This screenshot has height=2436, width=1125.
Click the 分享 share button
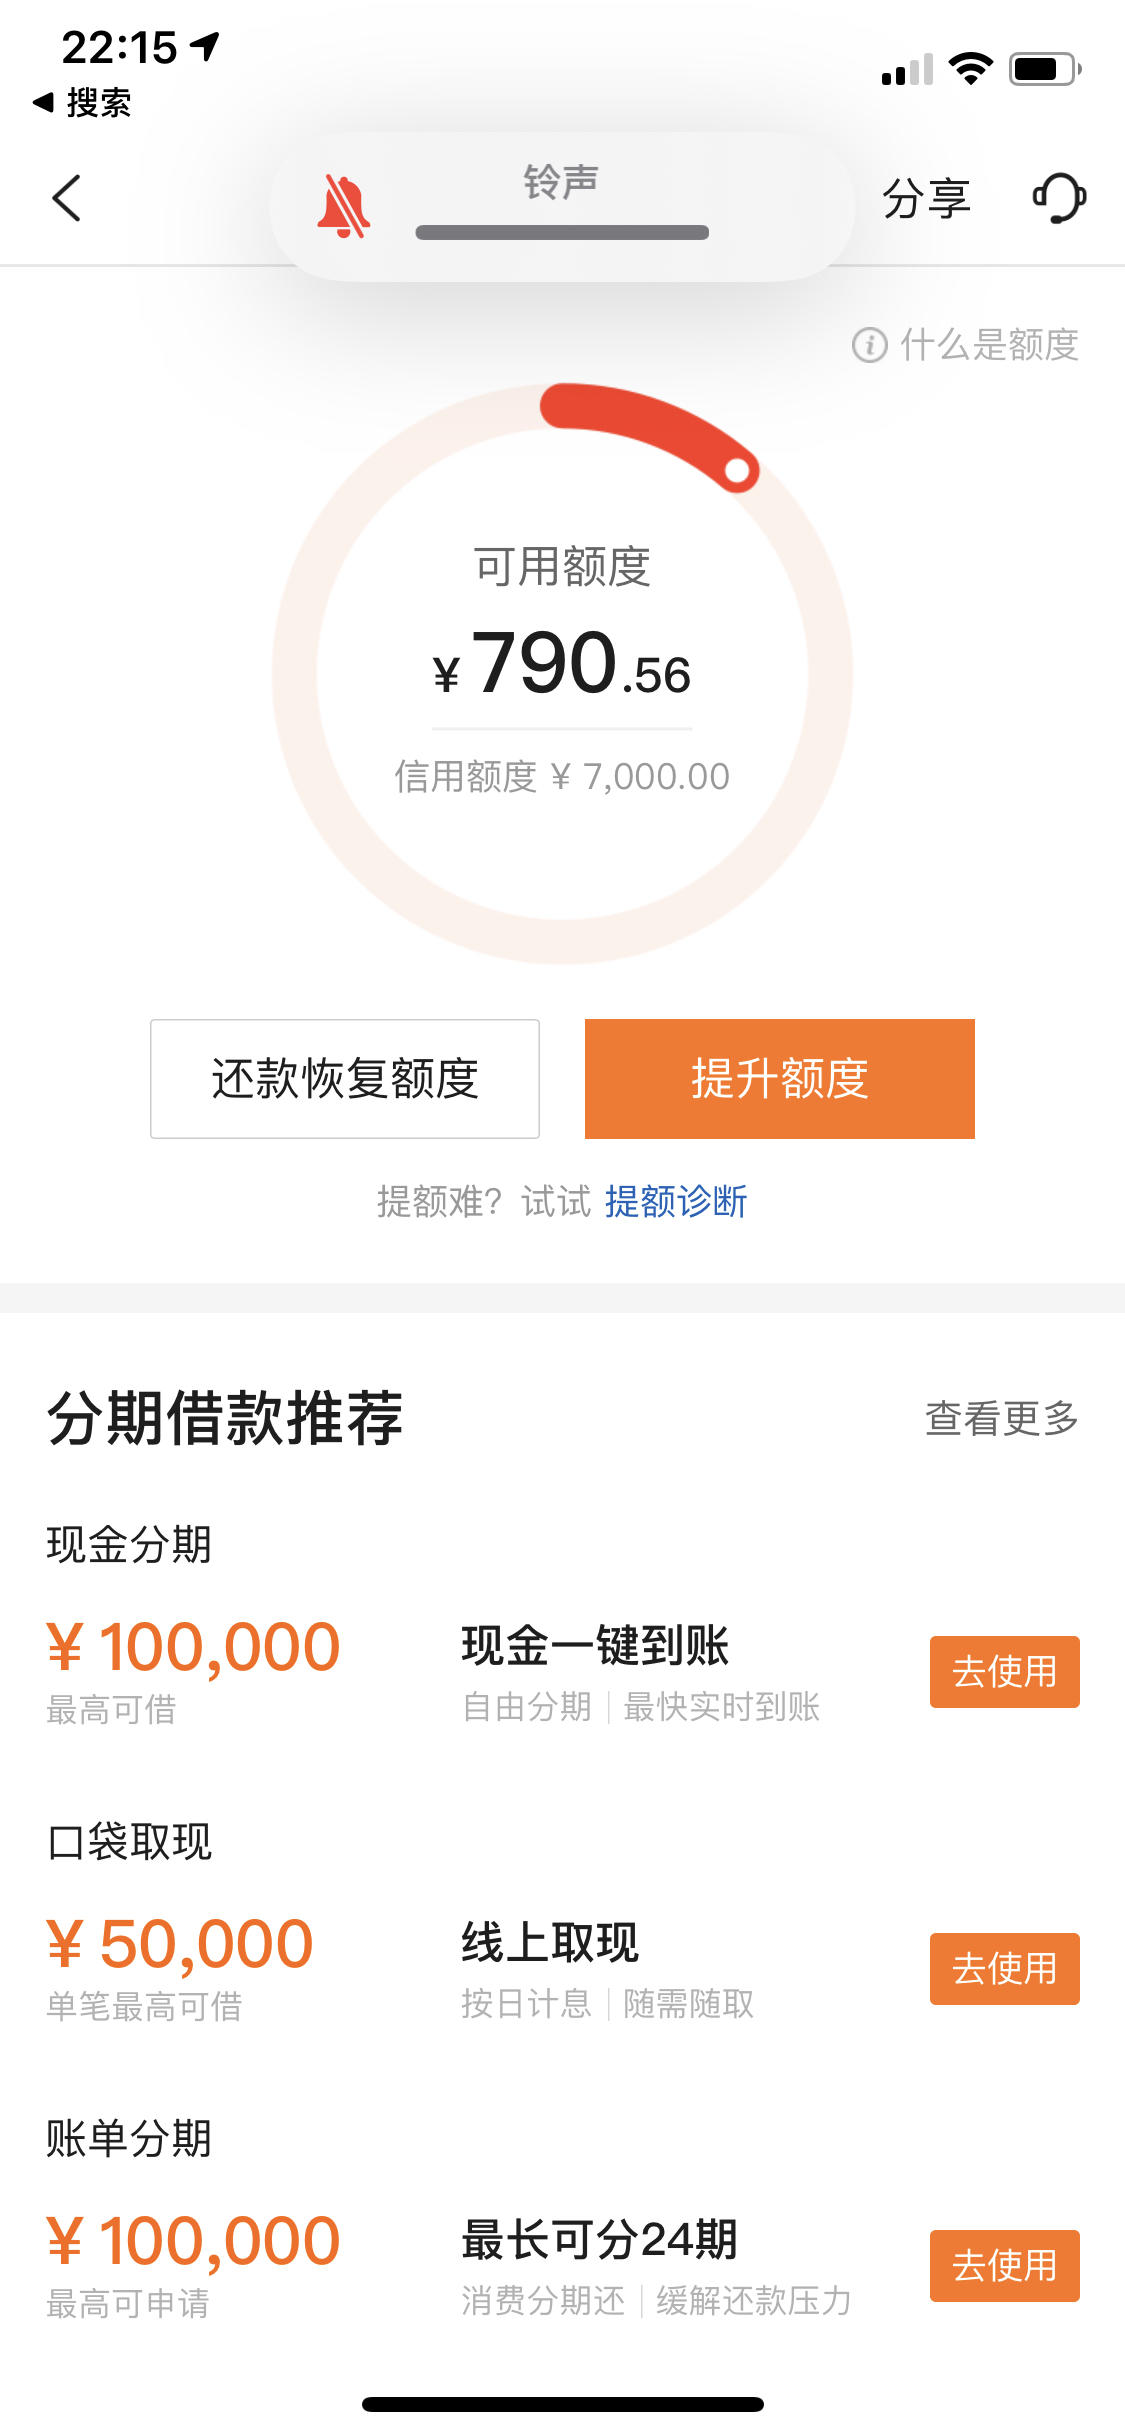tap(926, 197)
